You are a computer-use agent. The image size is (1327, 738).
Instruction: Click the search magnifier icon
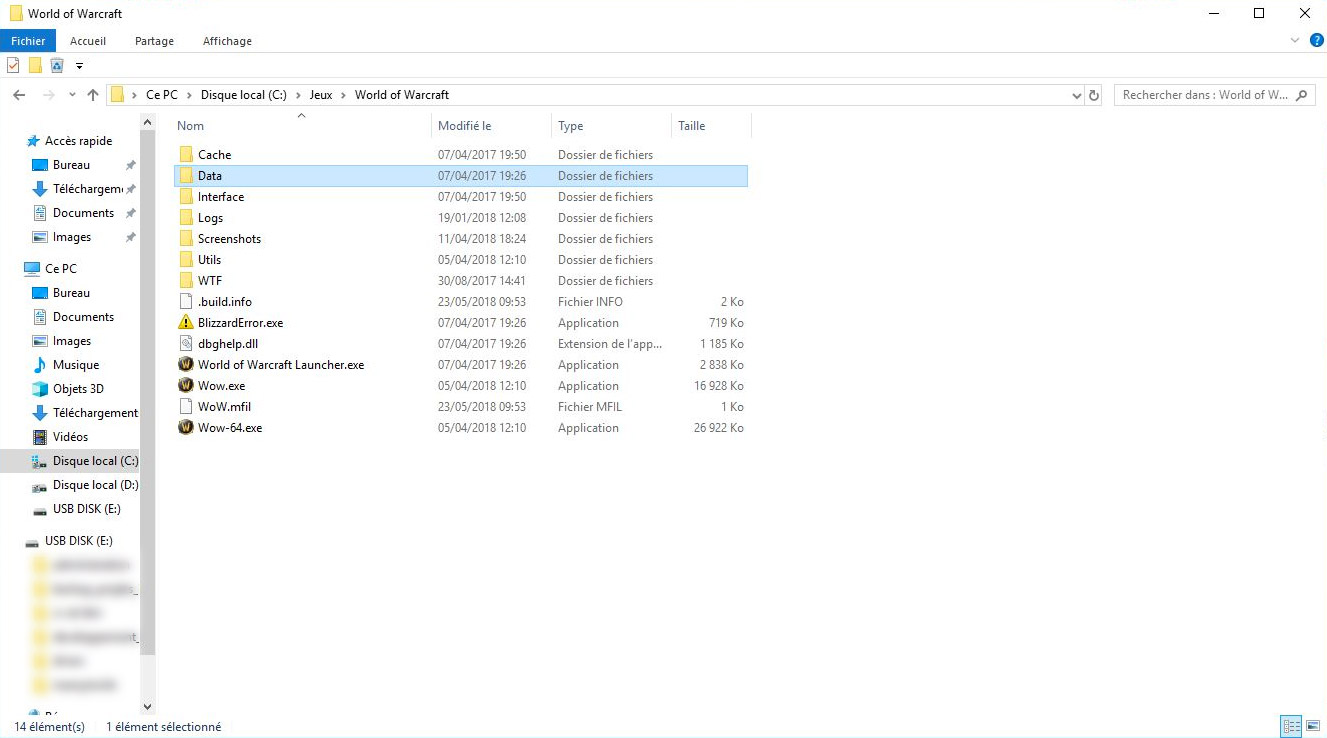(1301, 95)
